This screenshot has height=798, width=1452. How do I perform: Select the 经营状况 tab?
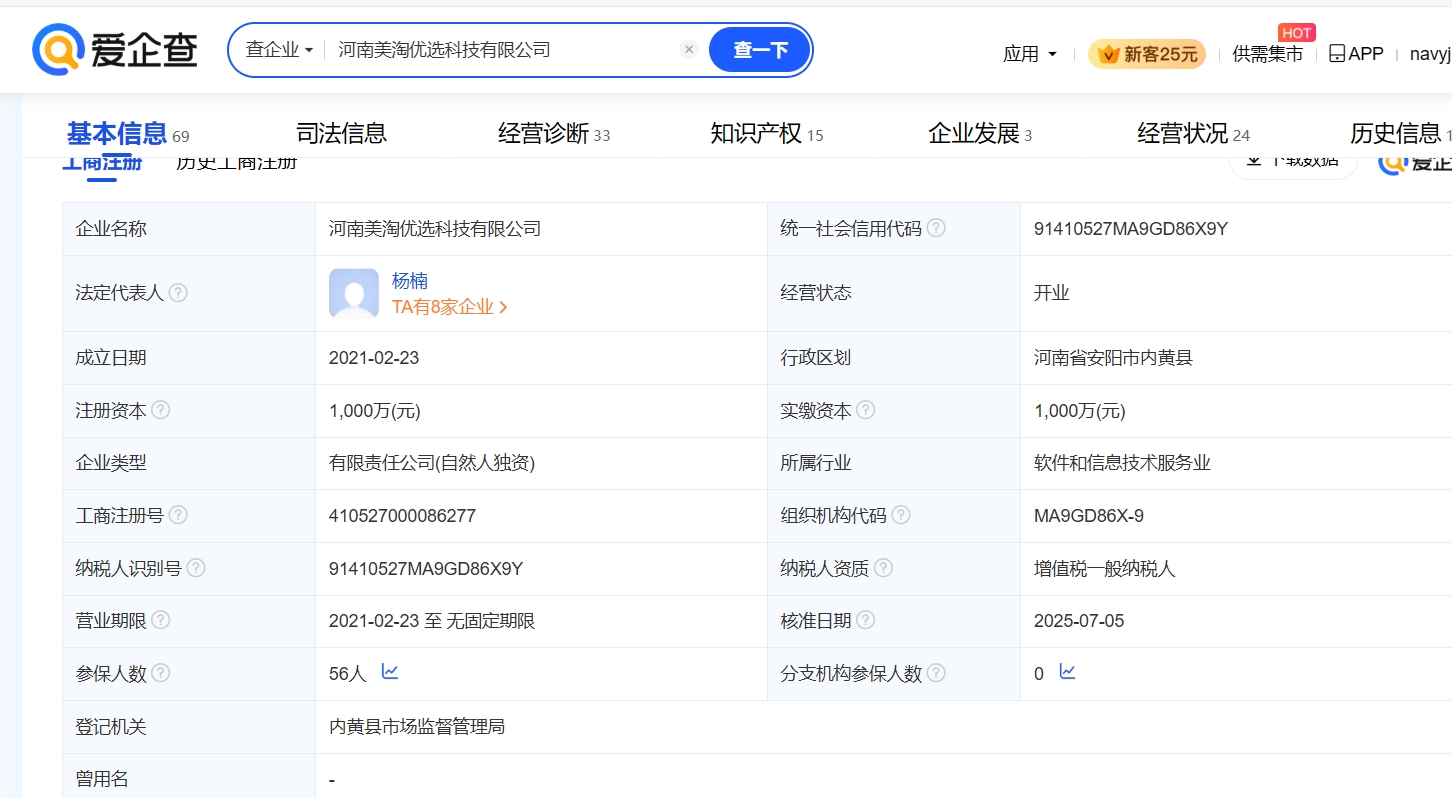(x=1182, y=133)
